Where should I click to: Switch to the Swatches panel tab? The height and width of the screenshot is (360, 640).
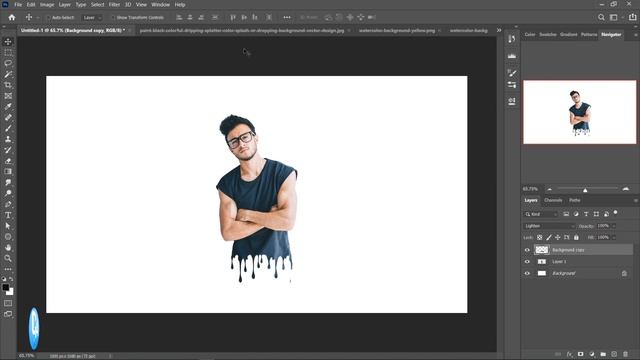point(548,35)
